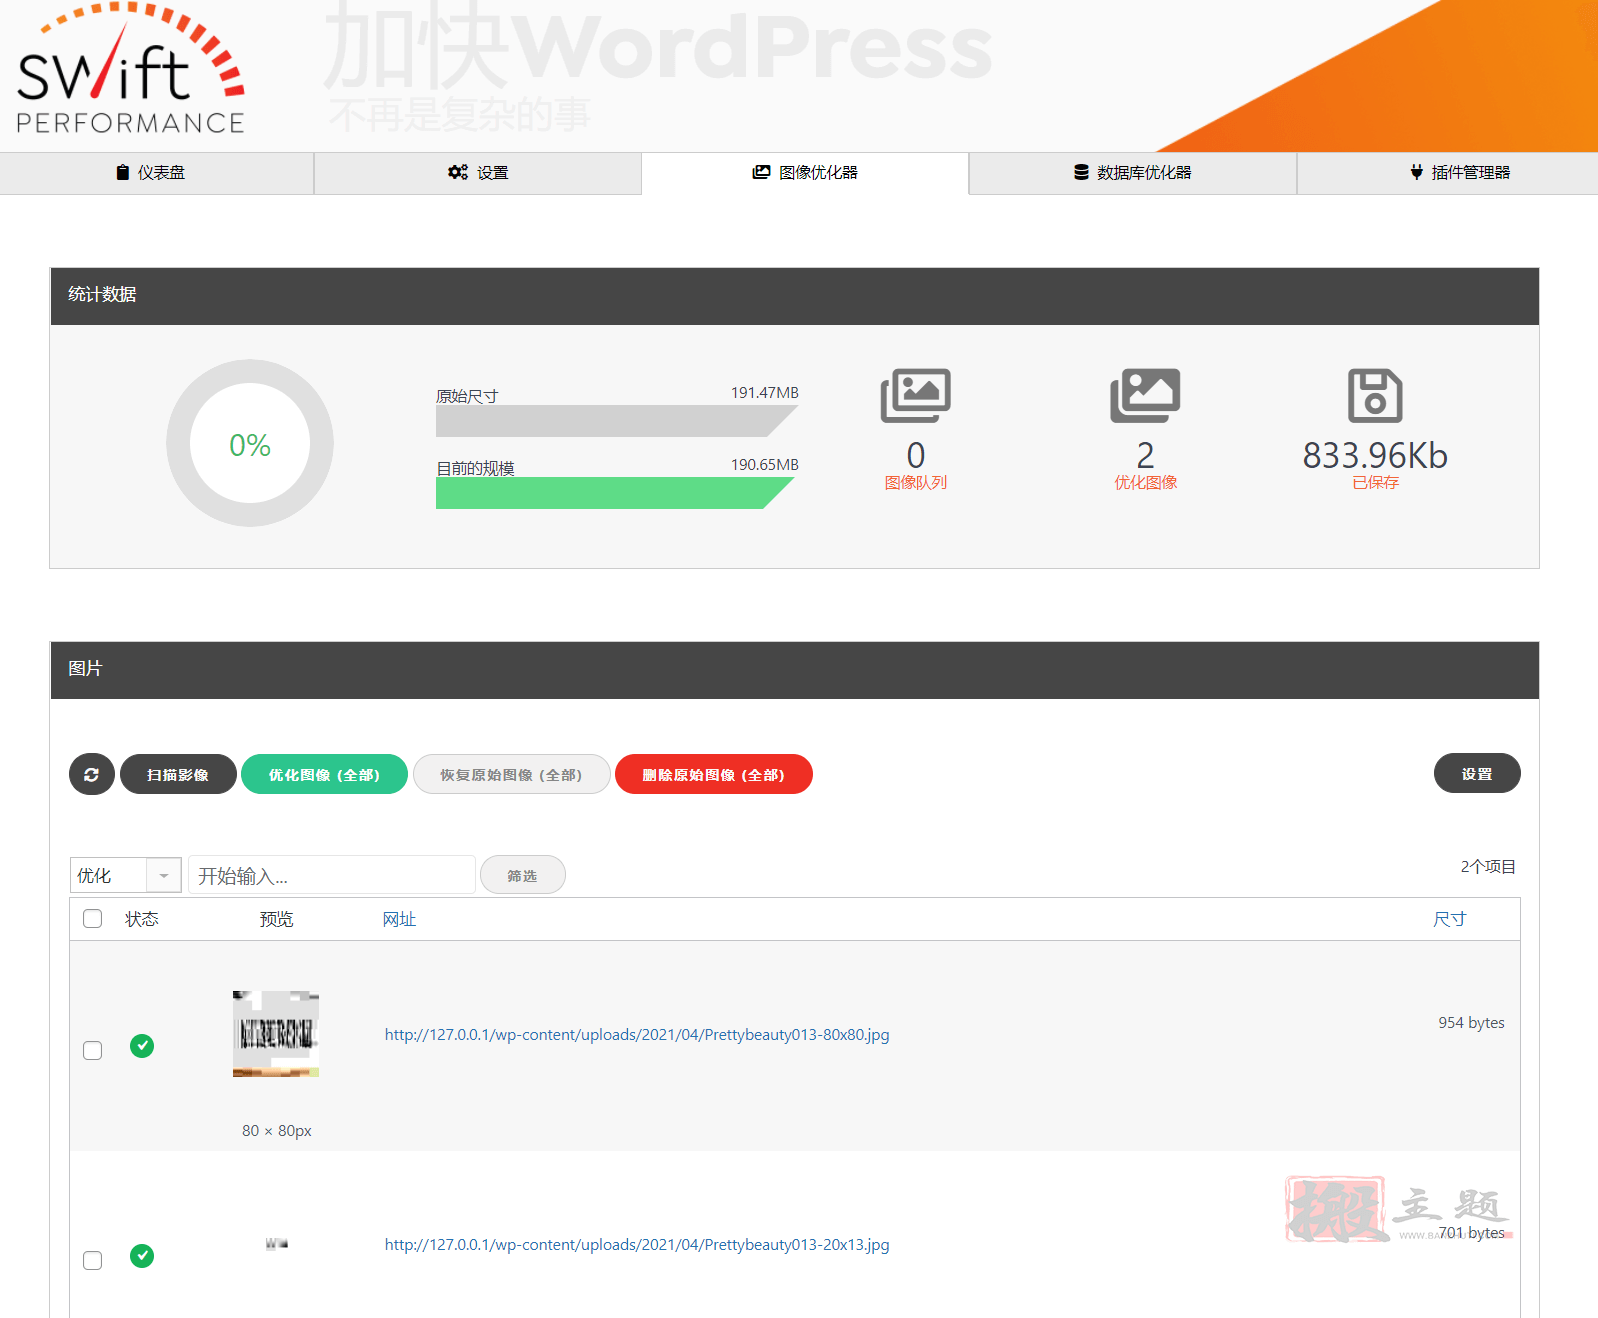Click the 图像队列 label

click(915, 483)
